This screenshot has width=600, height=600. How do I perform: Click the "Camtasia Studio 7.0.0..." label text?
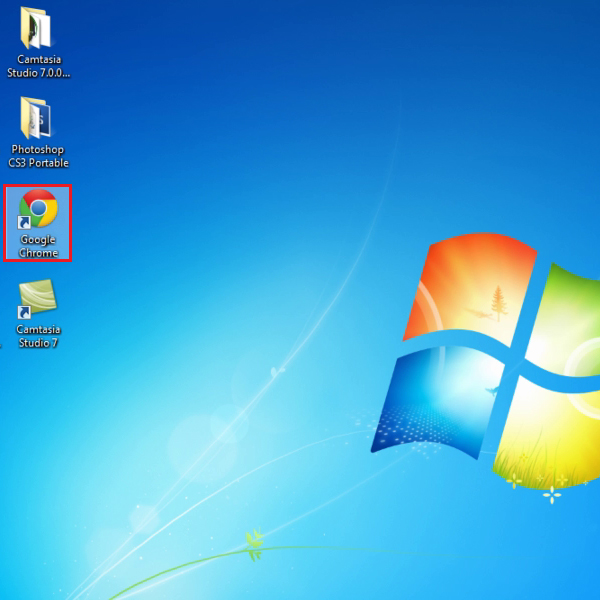39,66
